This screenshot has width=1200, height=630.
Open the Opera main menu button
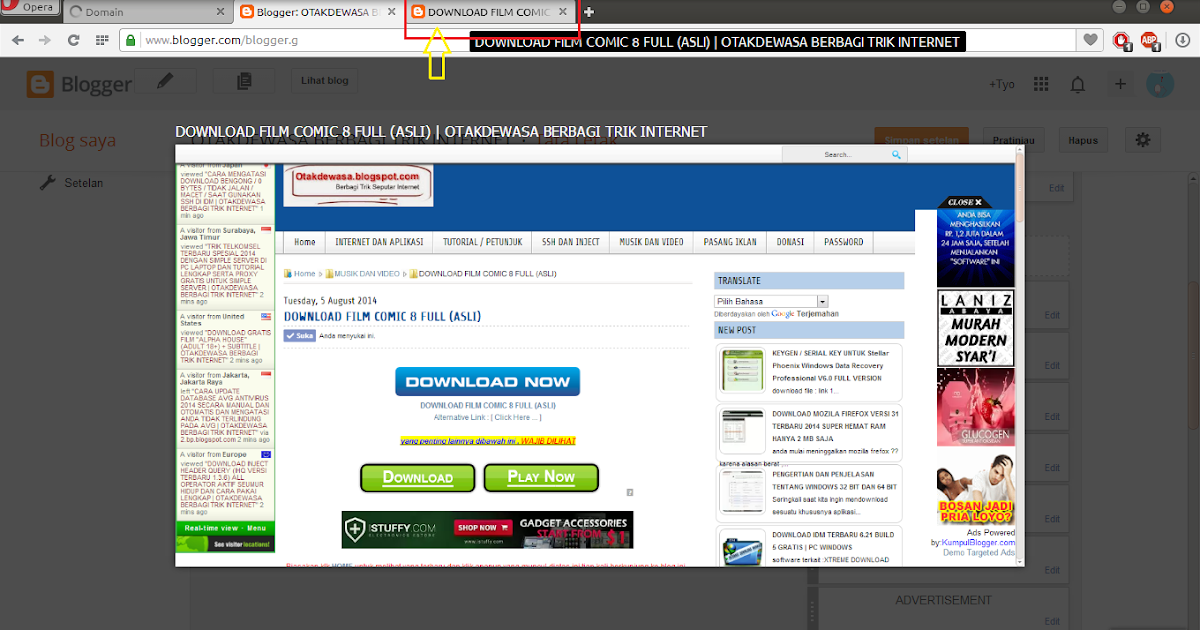pos(30,8)
